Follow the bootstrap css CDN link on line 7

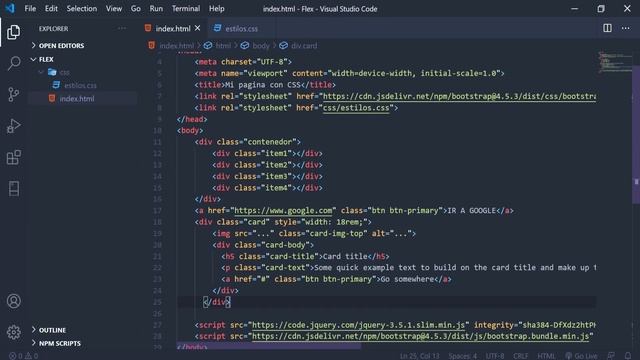[x=459, y=96]
